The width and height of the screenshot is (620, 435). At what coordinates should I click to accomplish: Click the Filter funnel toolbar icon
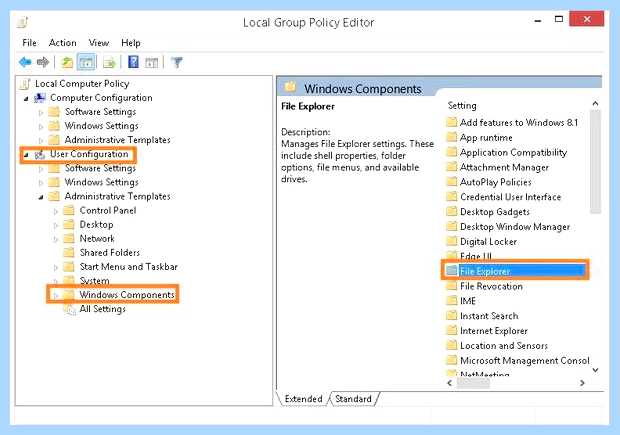(177, 62)
